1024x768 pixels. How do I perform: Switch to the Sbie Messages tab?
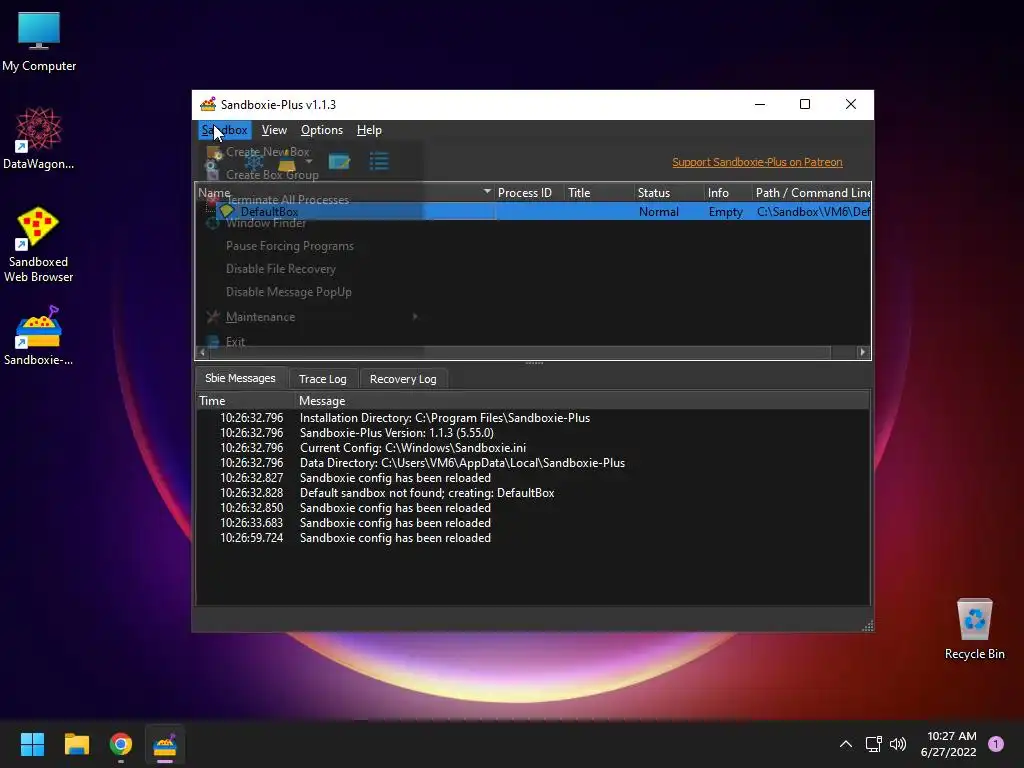[240, 378]
